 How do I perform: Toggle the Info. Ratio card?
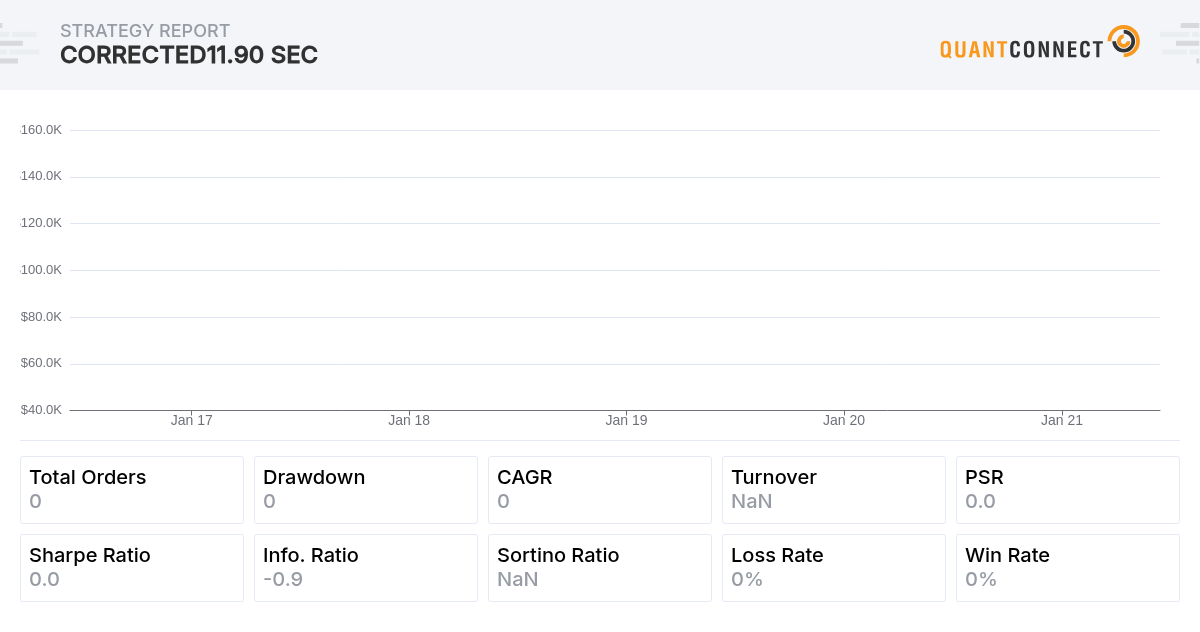(x=366, y=567)
